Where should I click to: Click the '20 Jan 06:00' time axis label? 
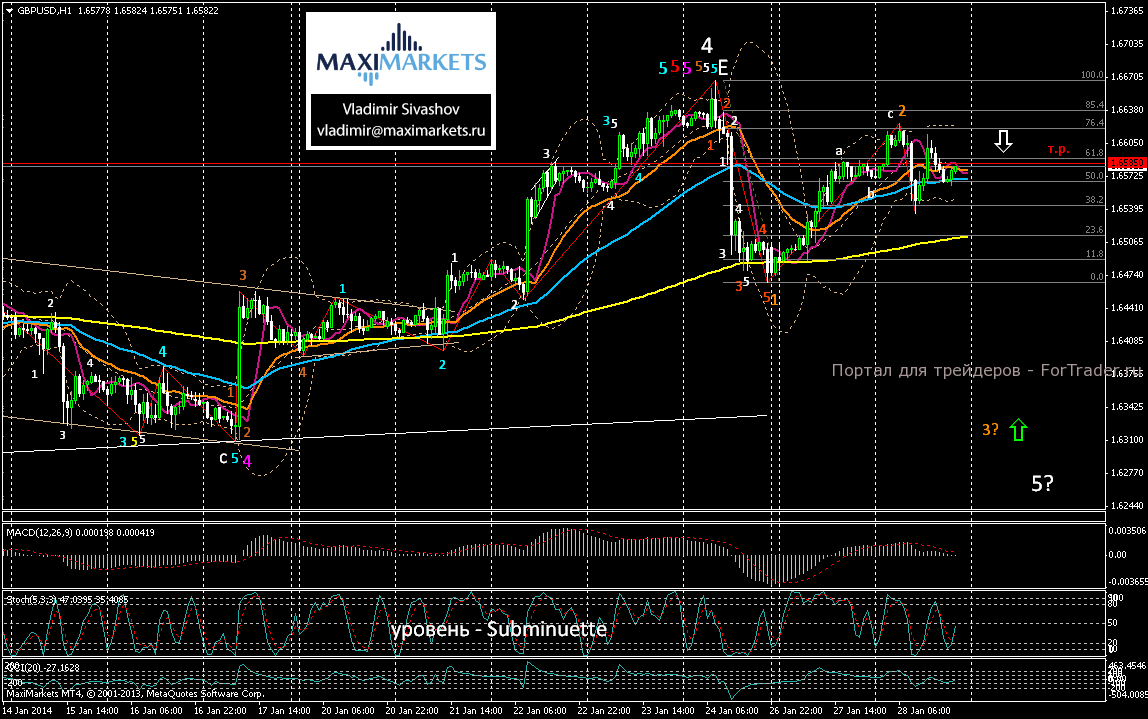[x=348, y=710]
